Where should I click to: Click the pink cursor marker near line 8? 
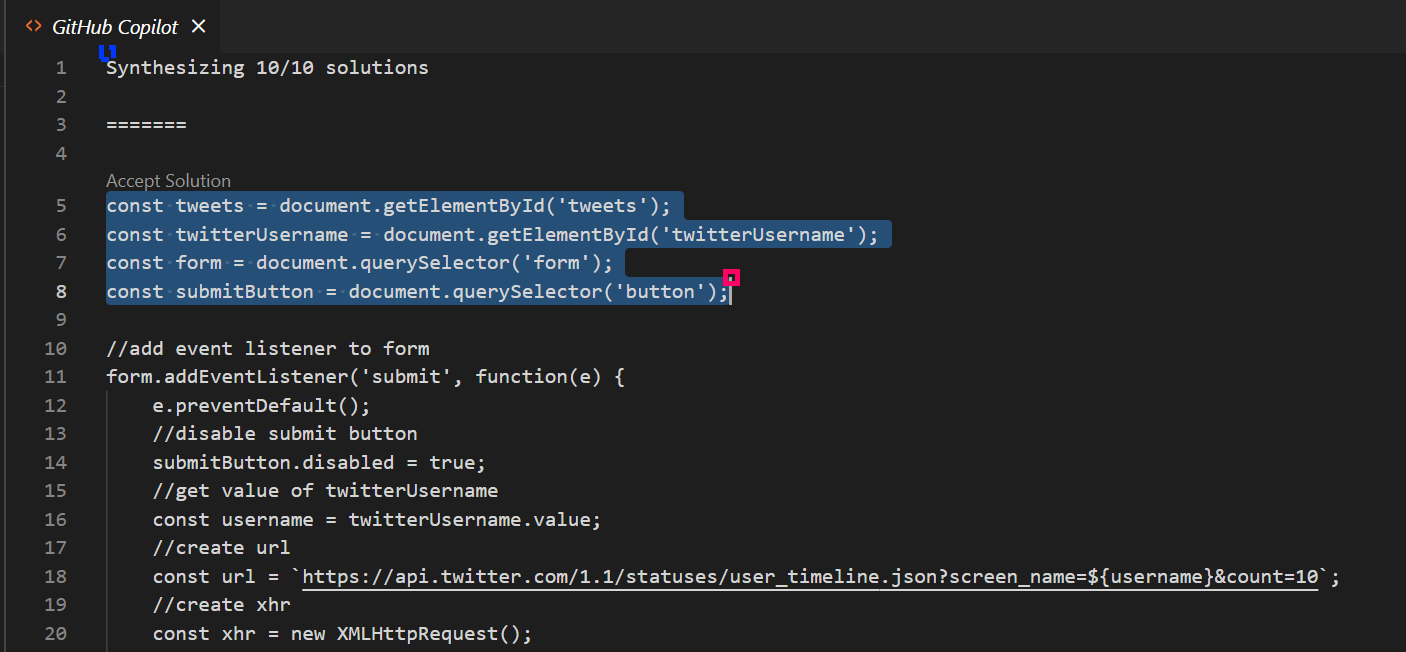pos(731,277)
